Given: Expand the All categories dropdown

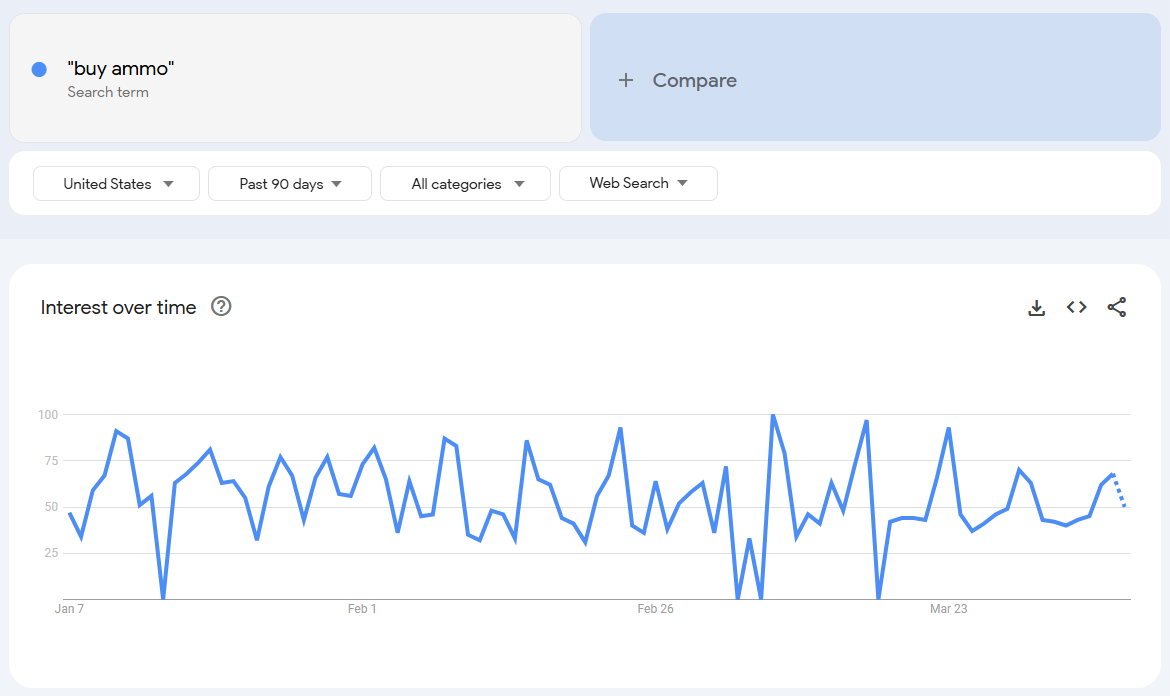Looking at the screenshot, I should coord(466,184).
